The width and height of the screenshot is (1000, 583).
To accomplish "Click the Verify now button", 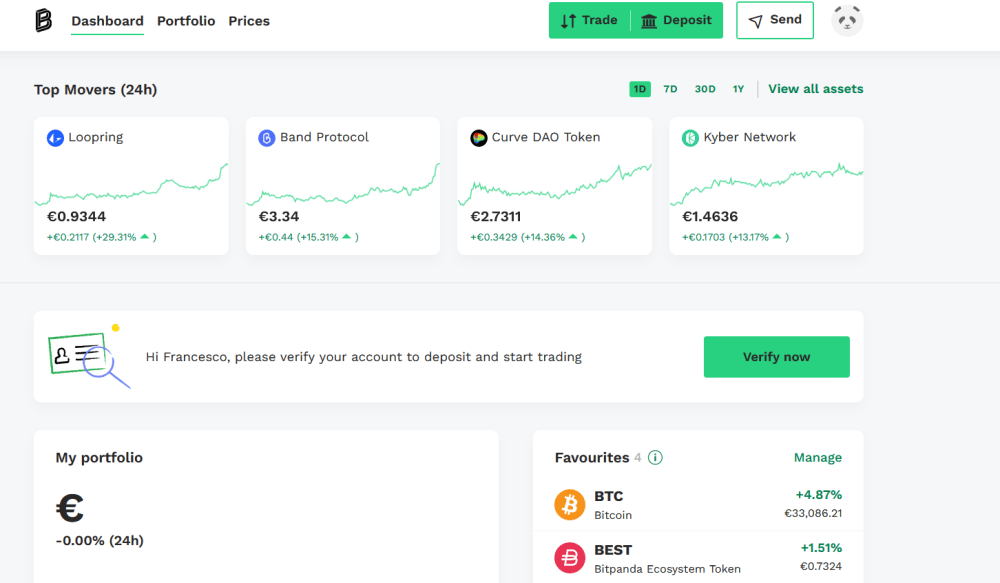I will (x=776, y=357).
